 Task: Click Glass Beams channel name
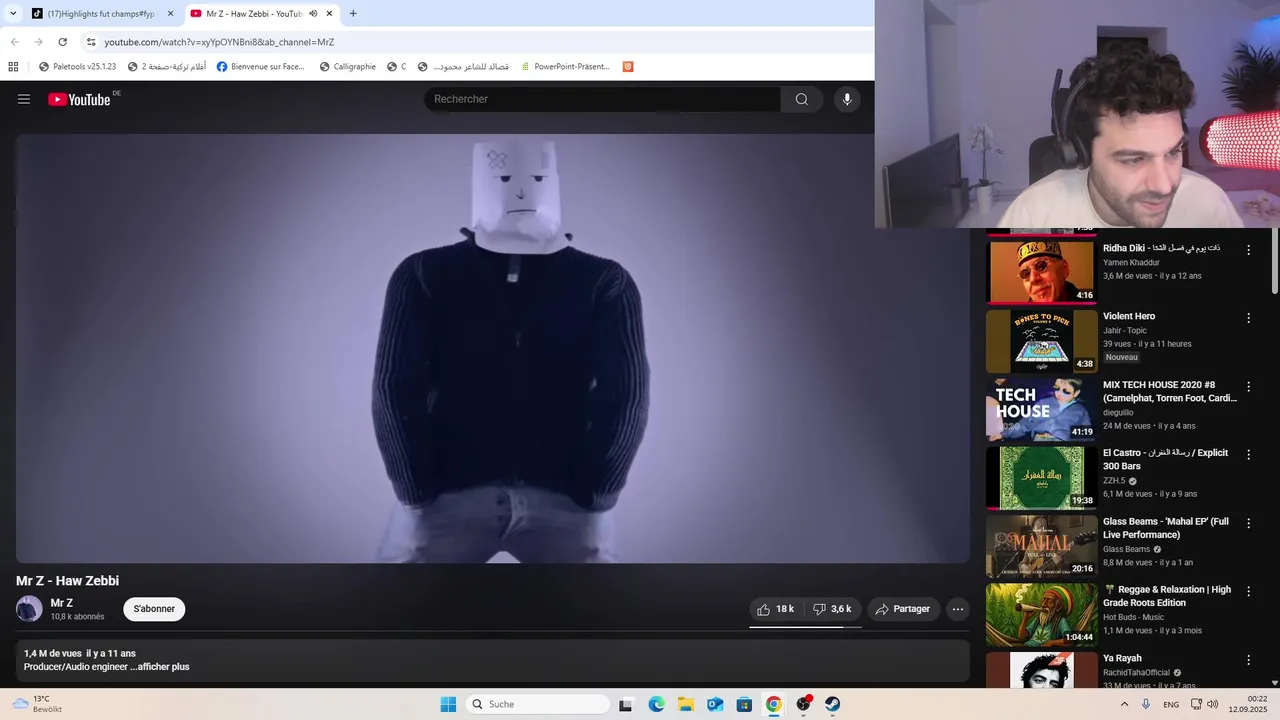coord(1126,549)
